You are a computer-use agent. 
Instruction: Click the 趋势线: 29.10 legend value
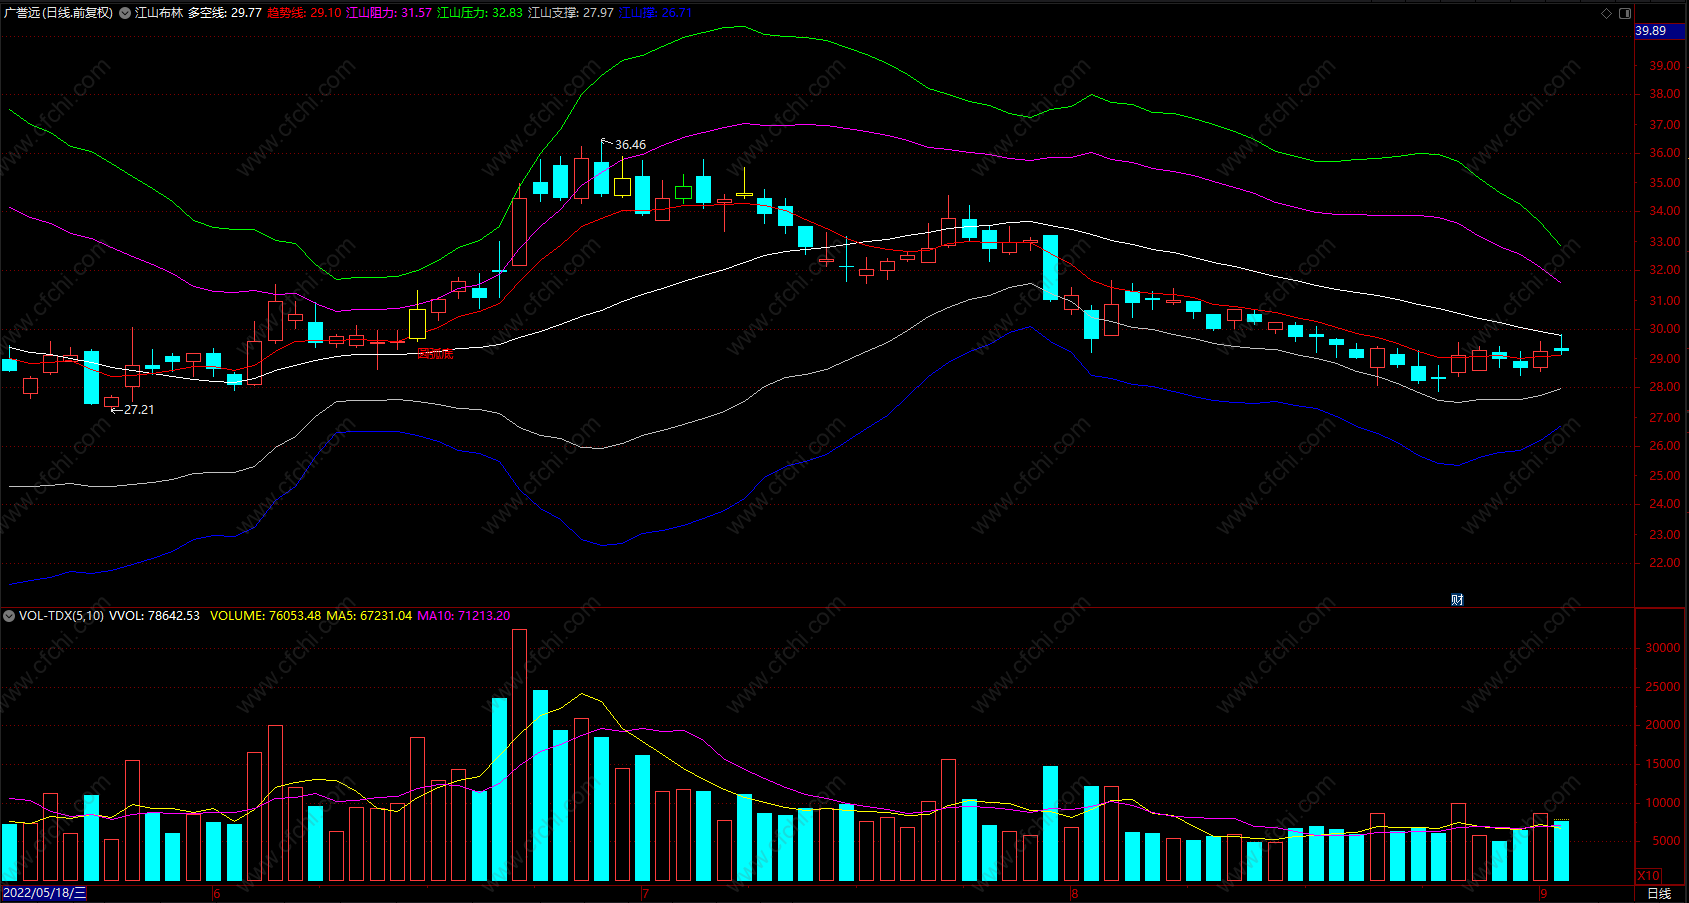click(x=304, y=13)
